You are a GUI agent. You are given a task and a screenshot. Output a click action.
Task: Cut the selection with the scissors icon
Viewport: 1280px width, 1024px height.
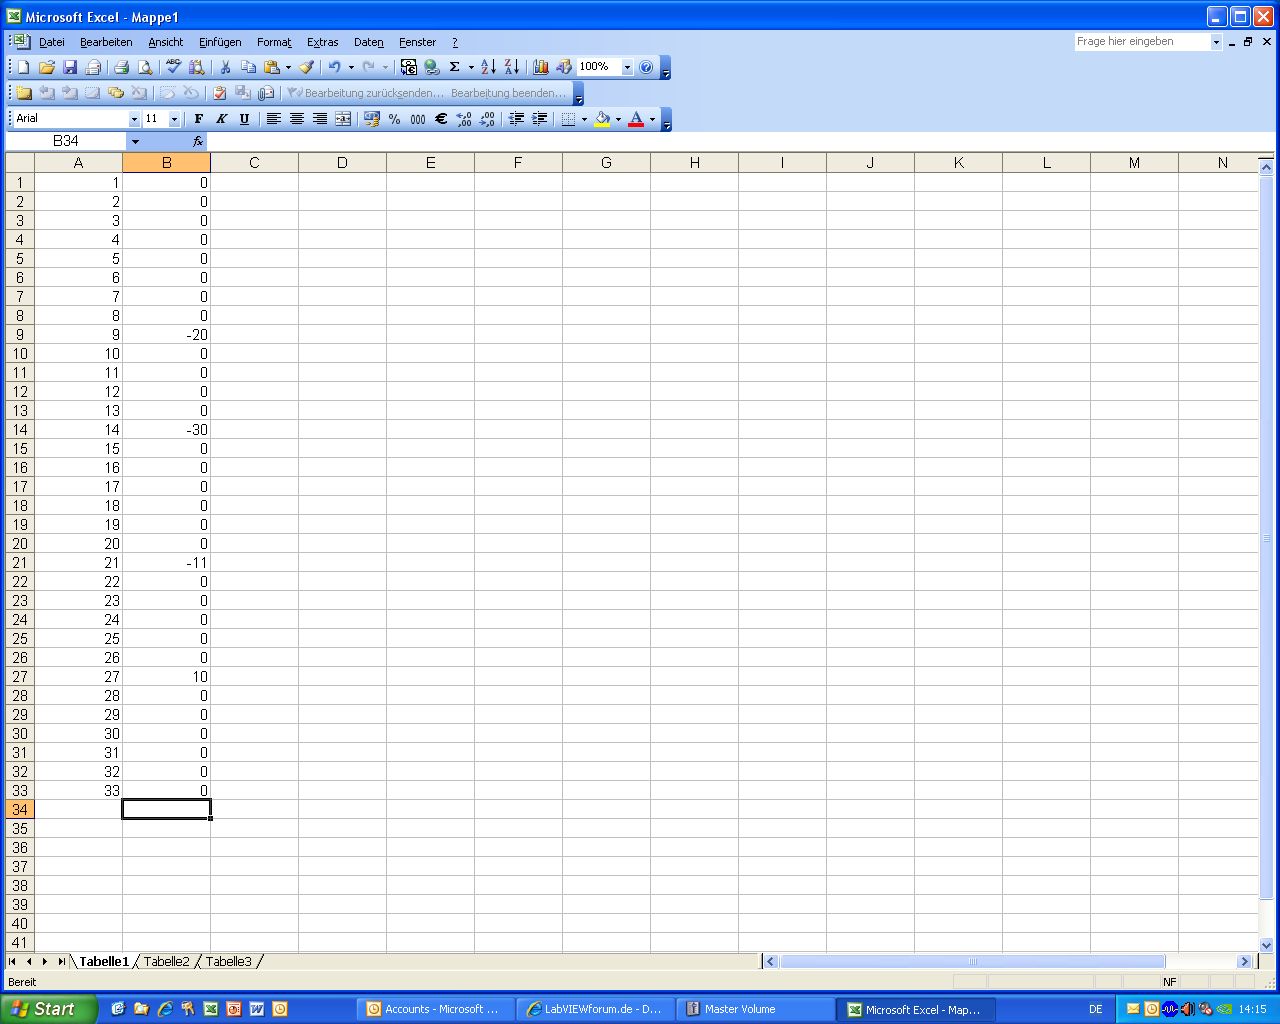pyautogui.click(x=225, y=67)
